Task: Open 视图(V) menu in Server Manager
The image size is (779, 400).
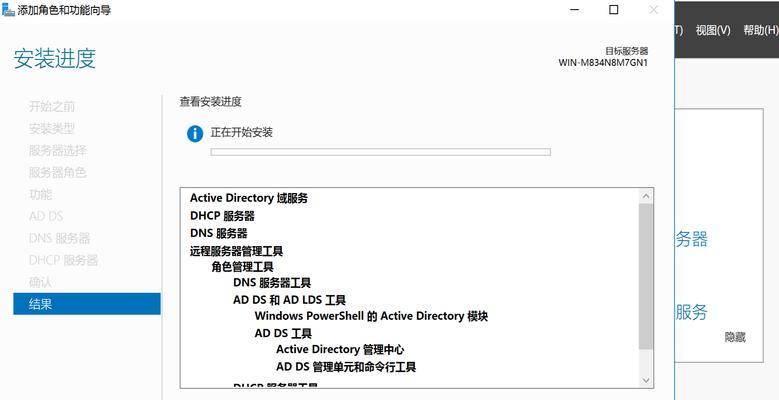Action: pyautogui.click(x=713, y=30)
